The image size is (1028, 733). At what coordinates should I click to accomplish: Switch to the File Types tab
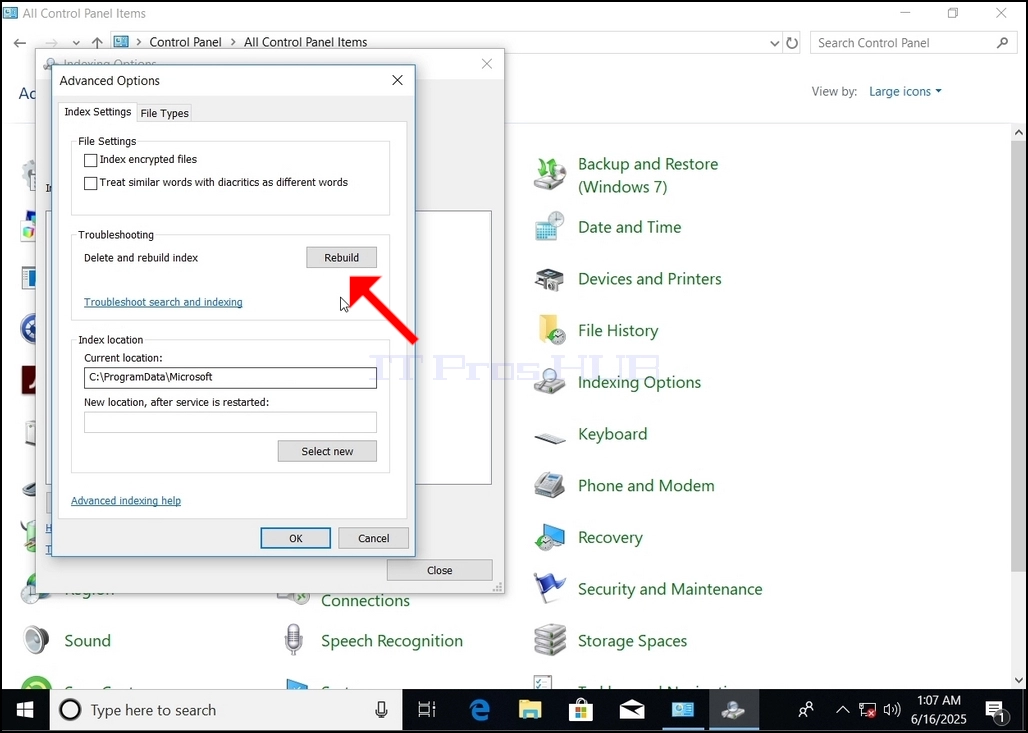tap(165, 113)
